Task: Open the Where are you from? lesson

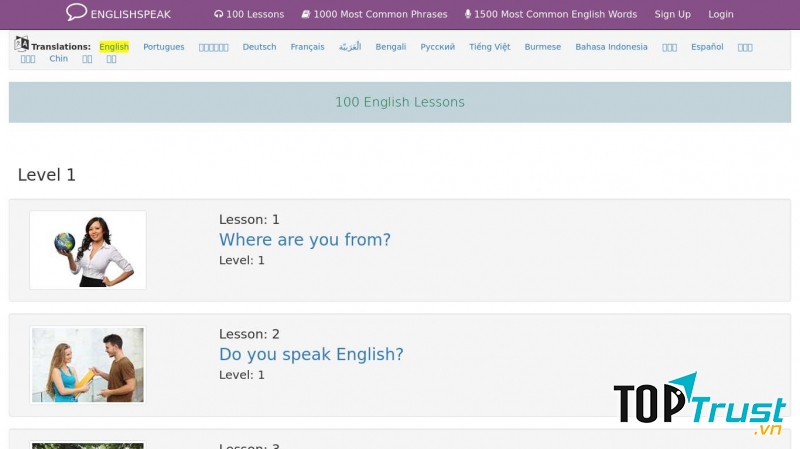Action: pos(305,239)
